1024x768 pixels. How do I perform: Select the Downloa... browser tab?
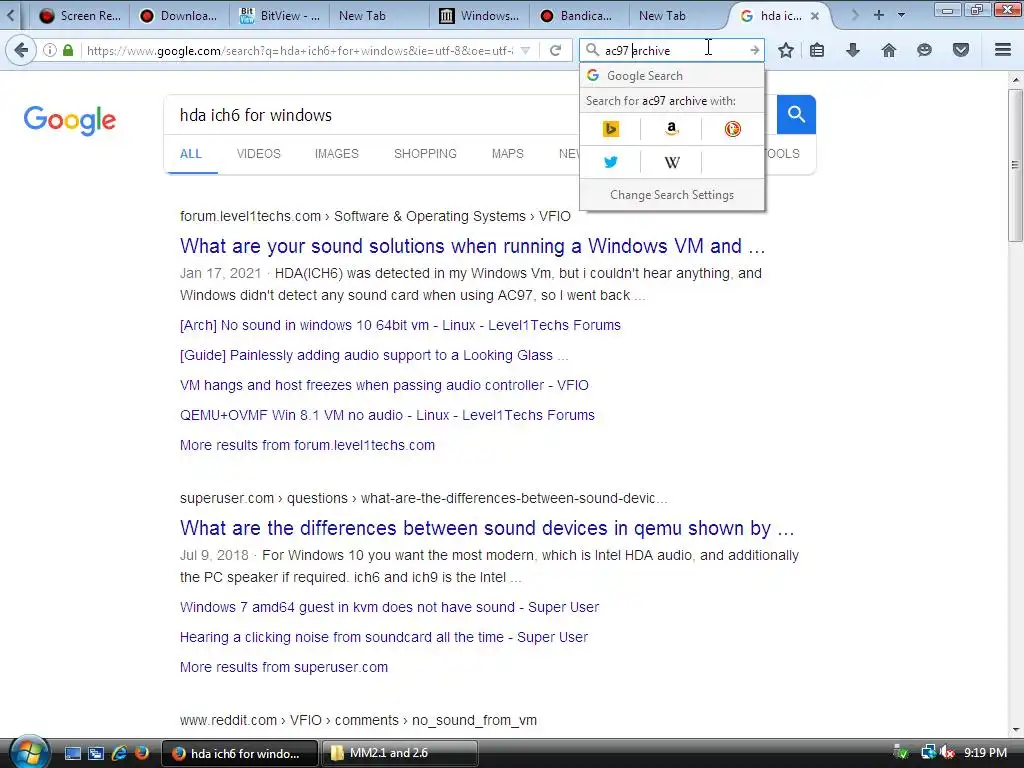click(x=179, y=16)
